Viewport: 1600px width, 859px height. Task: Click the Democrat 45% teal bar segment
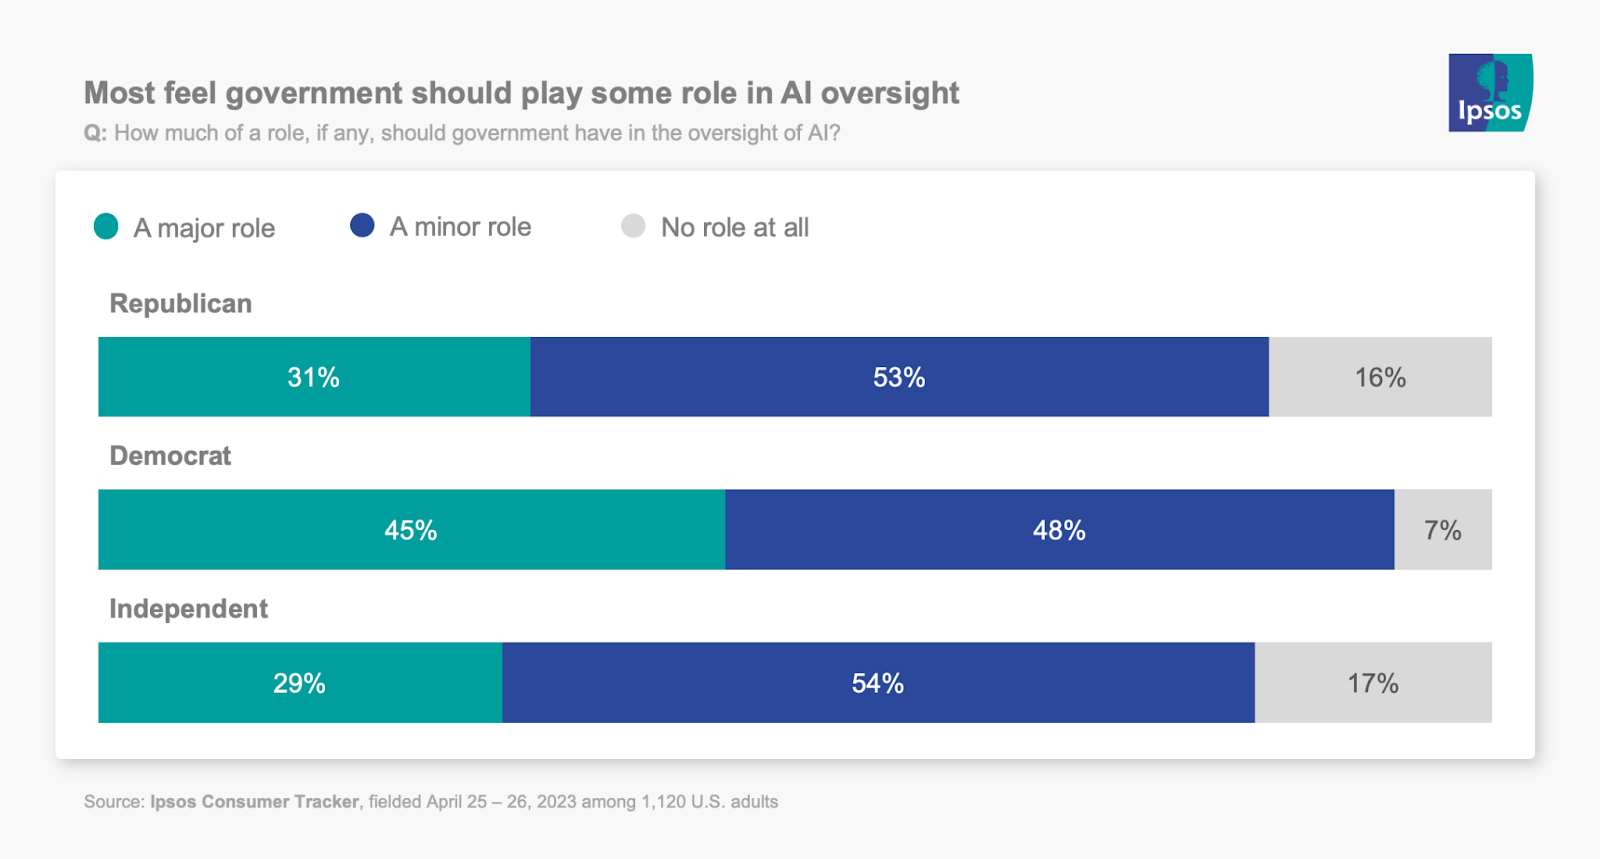pos(411,530)
